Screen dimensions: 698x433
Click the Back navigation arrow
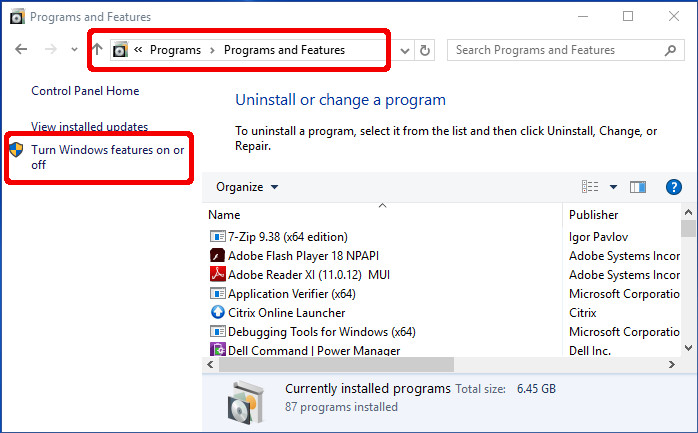(x=21, y=50)
